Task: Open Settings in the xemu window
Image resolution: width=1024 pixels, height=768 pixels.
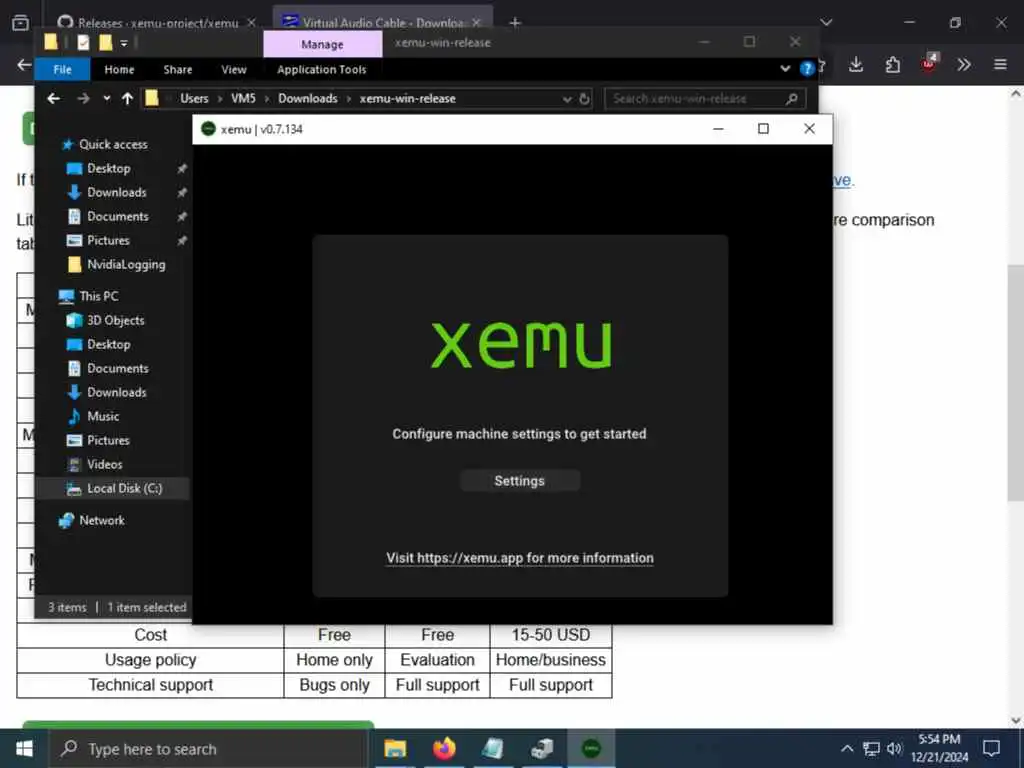Action: [519, 481]
